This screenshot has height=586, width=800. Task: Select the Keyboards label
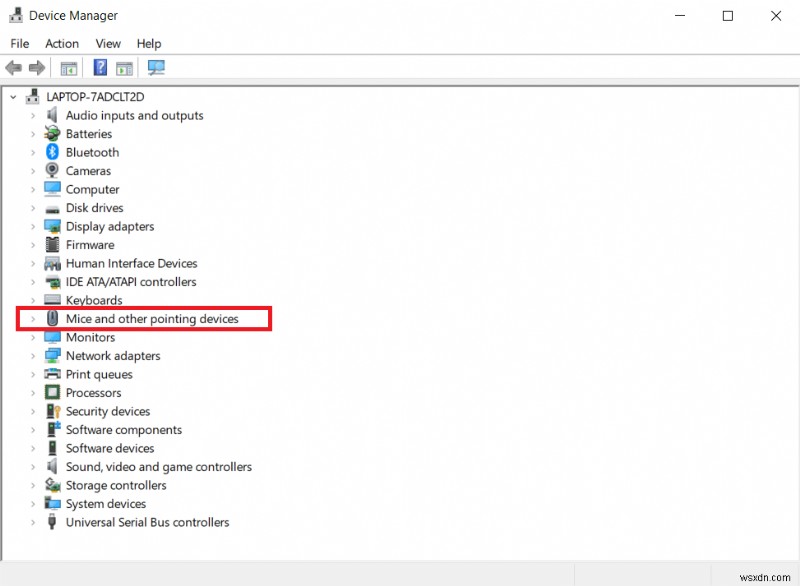click(x=94, y=300)
